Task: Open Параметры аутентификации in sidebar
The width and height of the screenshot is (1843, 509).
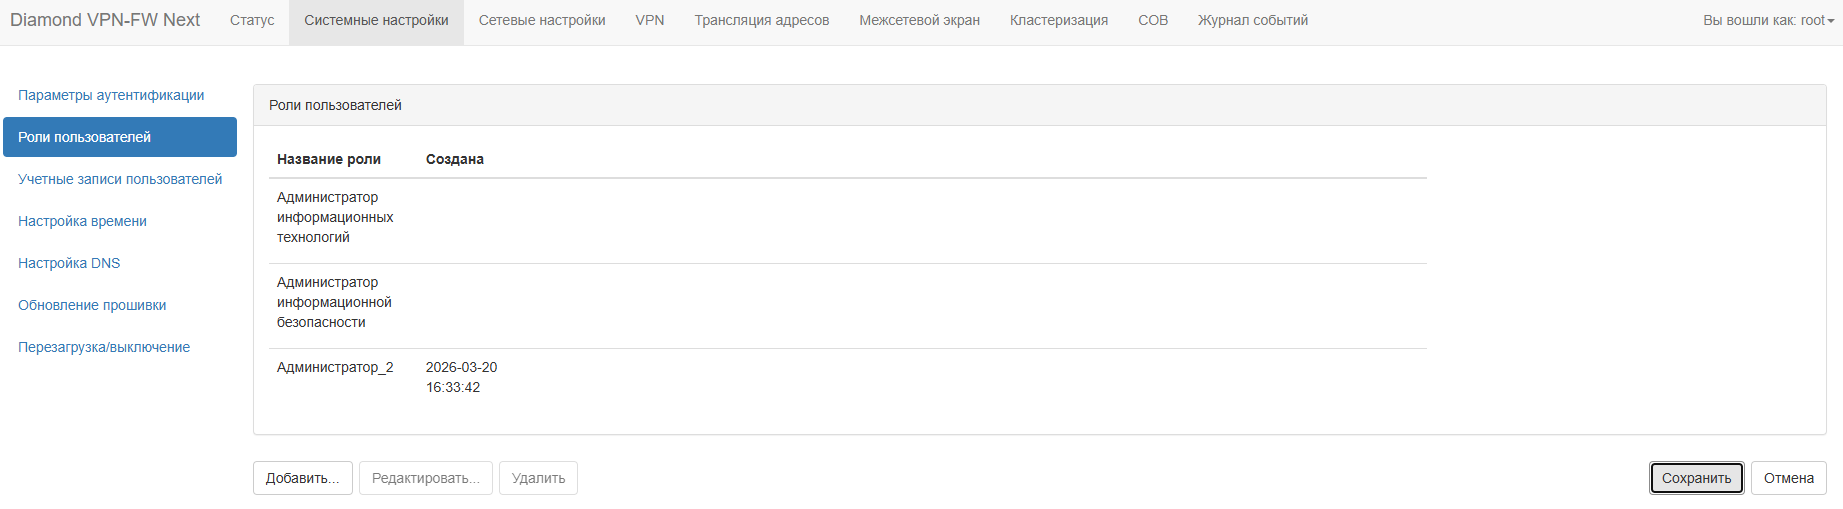Action: coord(111,95)
